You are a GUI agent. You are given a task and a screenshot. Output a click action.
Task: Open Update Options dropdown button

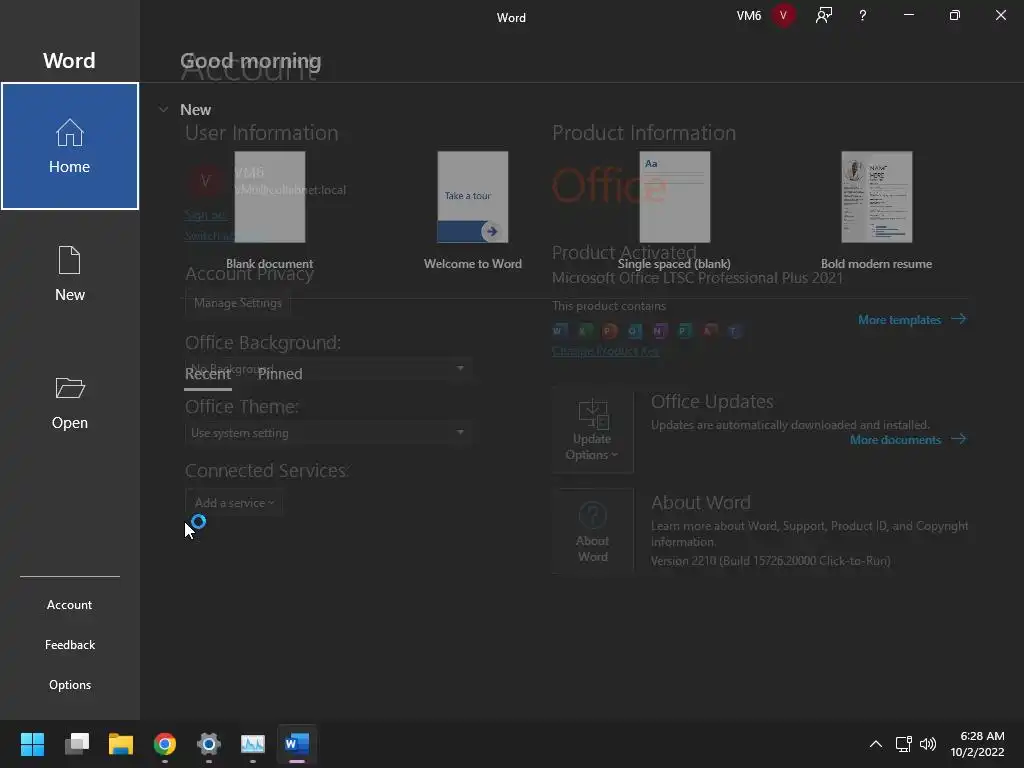pyautogui.click(x=593, y=430)
